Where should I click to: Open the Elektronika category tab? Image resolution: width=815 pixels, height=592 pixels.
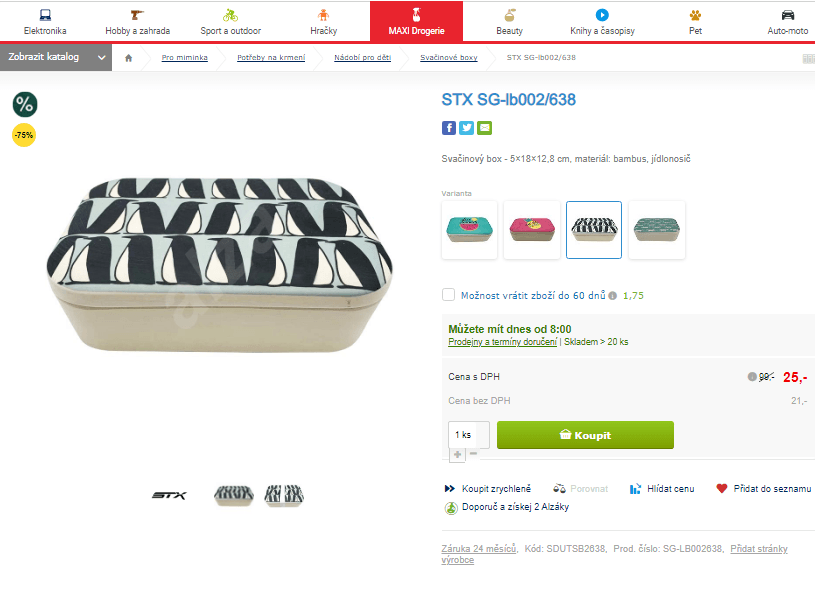45,22
